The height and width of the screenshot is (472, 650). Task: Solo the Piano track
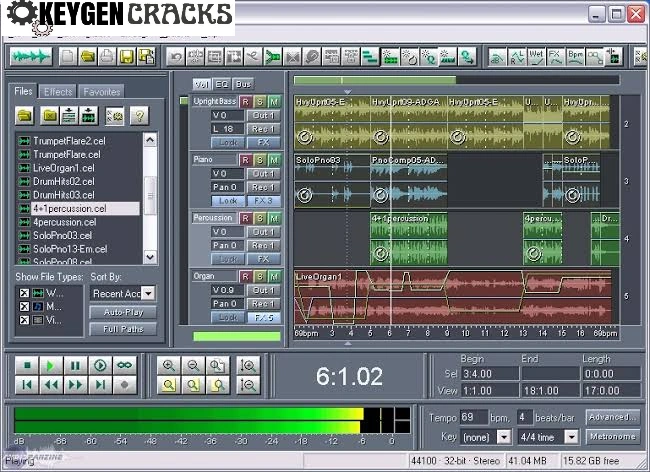260,159
